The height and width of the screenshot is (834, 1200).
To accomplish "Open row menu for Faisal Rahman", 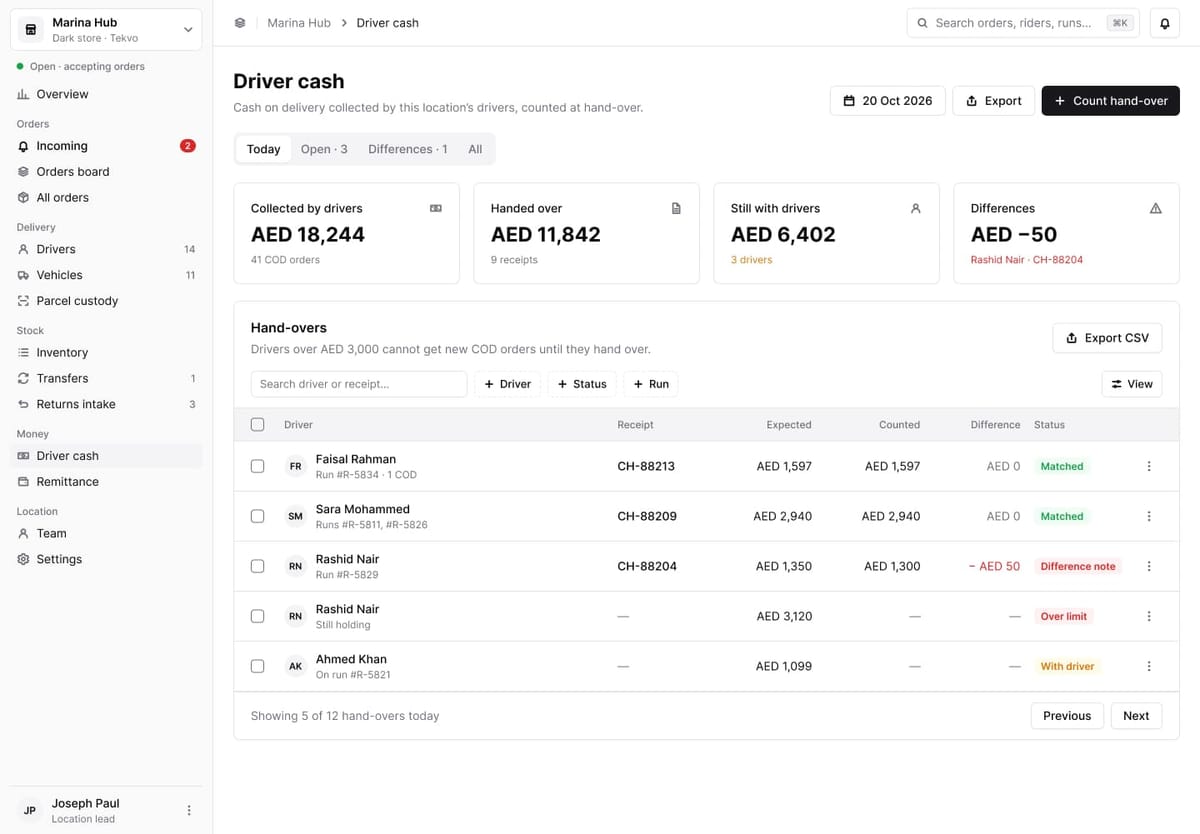I will click(1148, 466).
